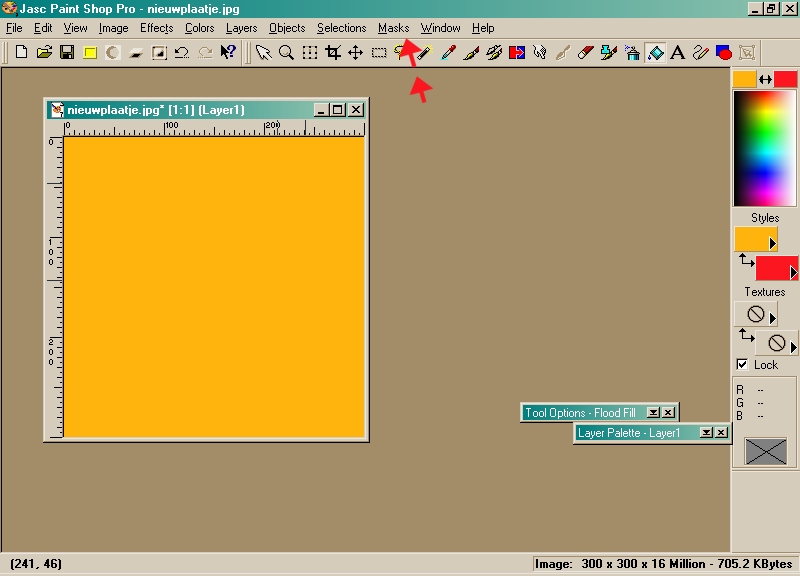
Task: Select the Zoom magnifier tool
Action: [x=286, y=53]
